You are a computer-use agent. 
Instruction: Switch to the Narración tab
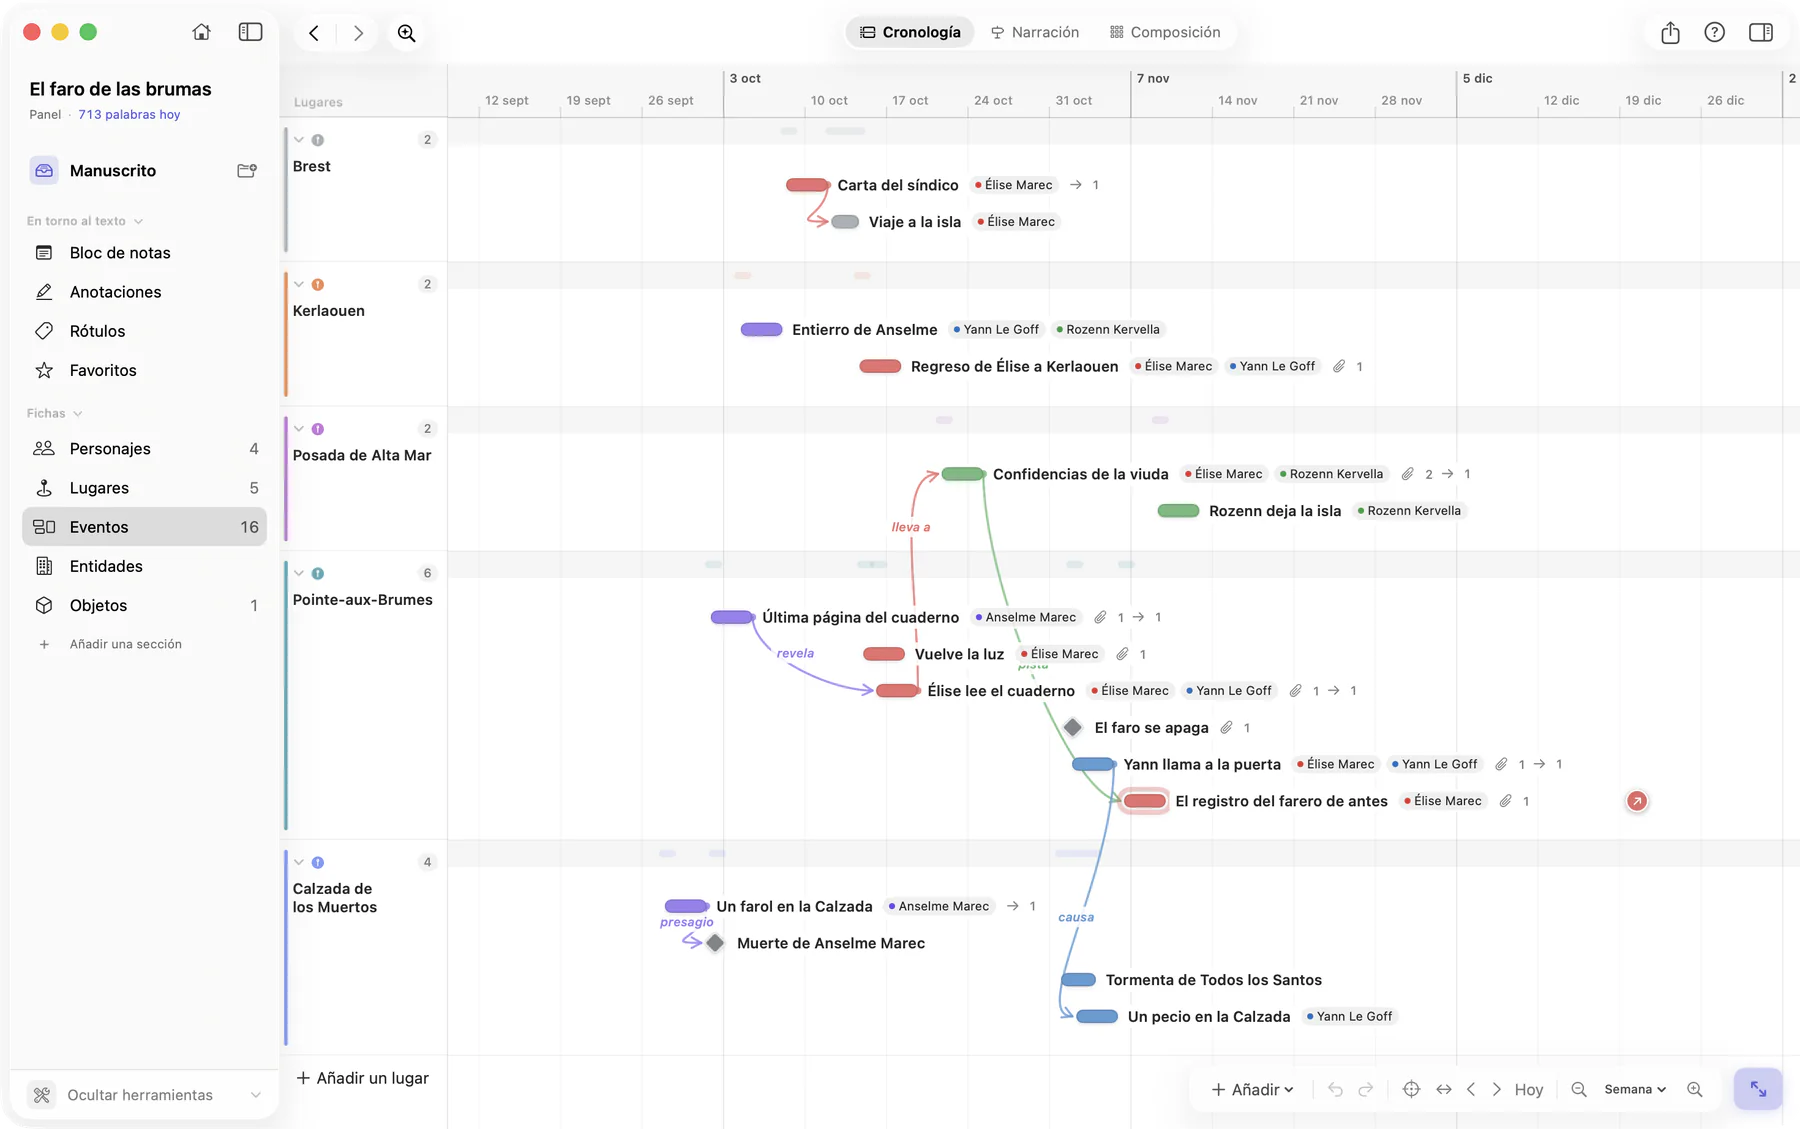click(x=1035, y=32)
